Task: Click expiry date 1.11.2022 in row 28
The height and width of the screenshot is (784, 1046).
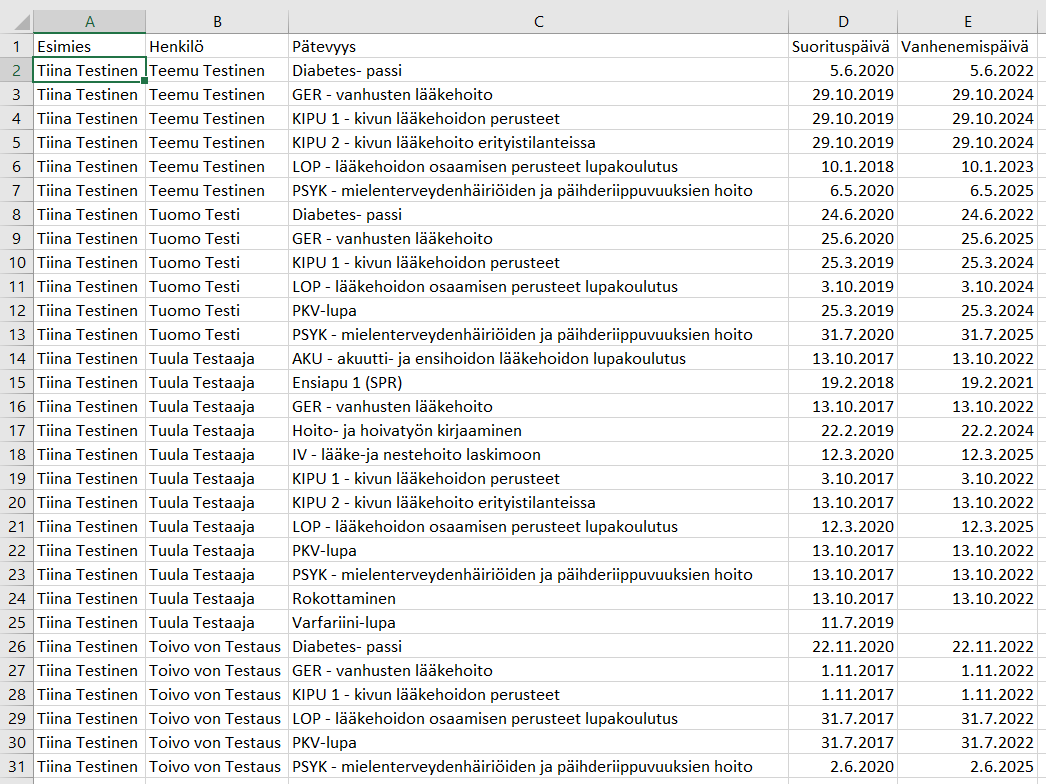Action: (967, 695)
